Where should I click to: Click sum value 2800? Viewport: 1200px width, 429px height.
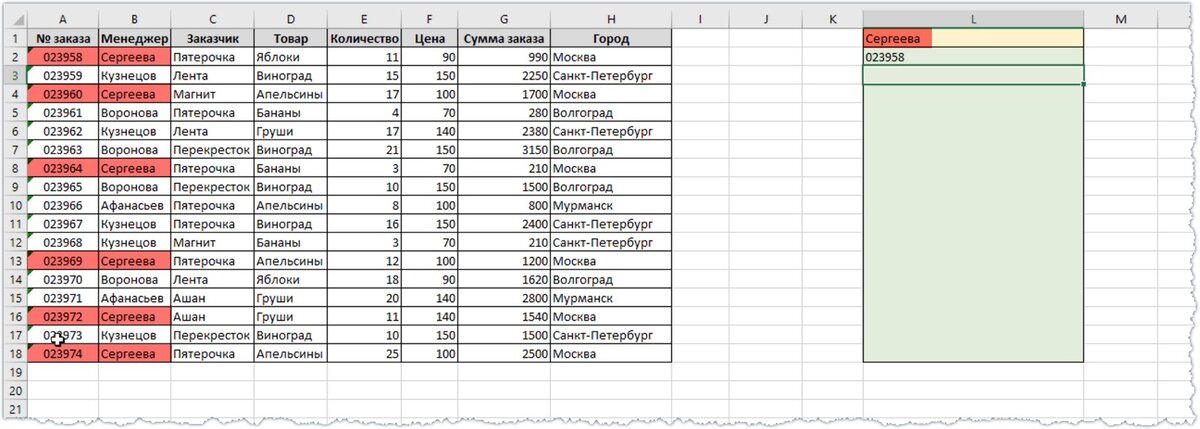click(x=503, y=299)
